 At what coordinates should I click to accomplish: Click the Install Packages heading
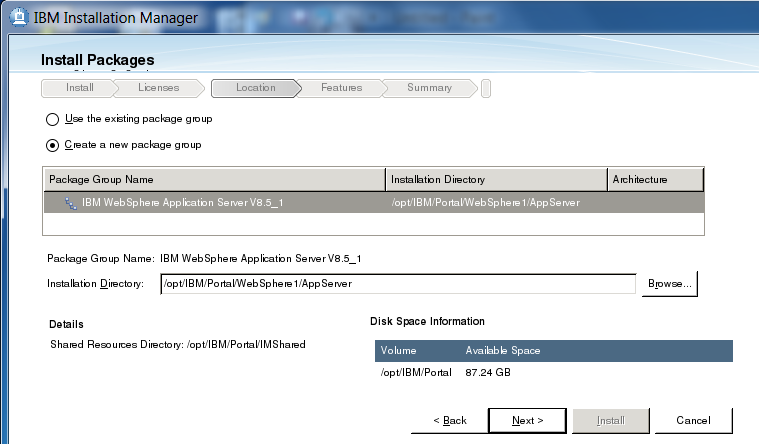pos(97,60)
